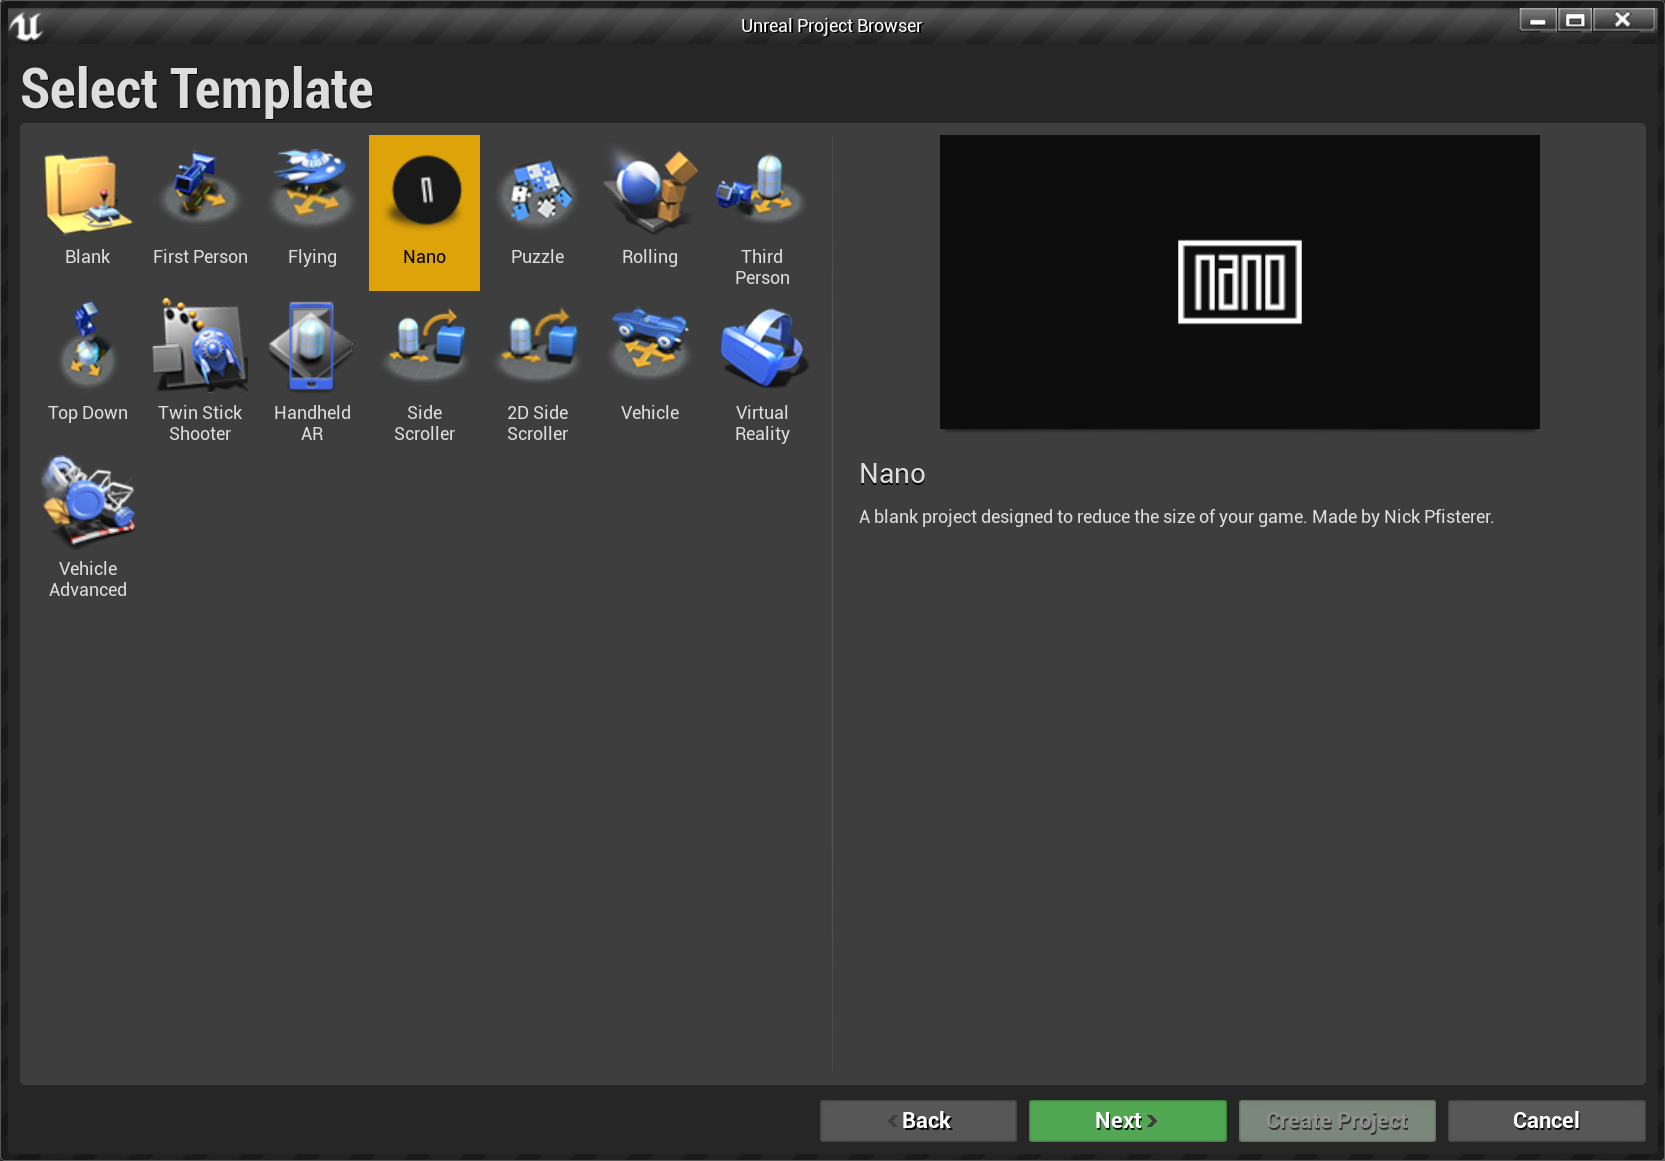Select the Vehicle template

click(650, 369)
